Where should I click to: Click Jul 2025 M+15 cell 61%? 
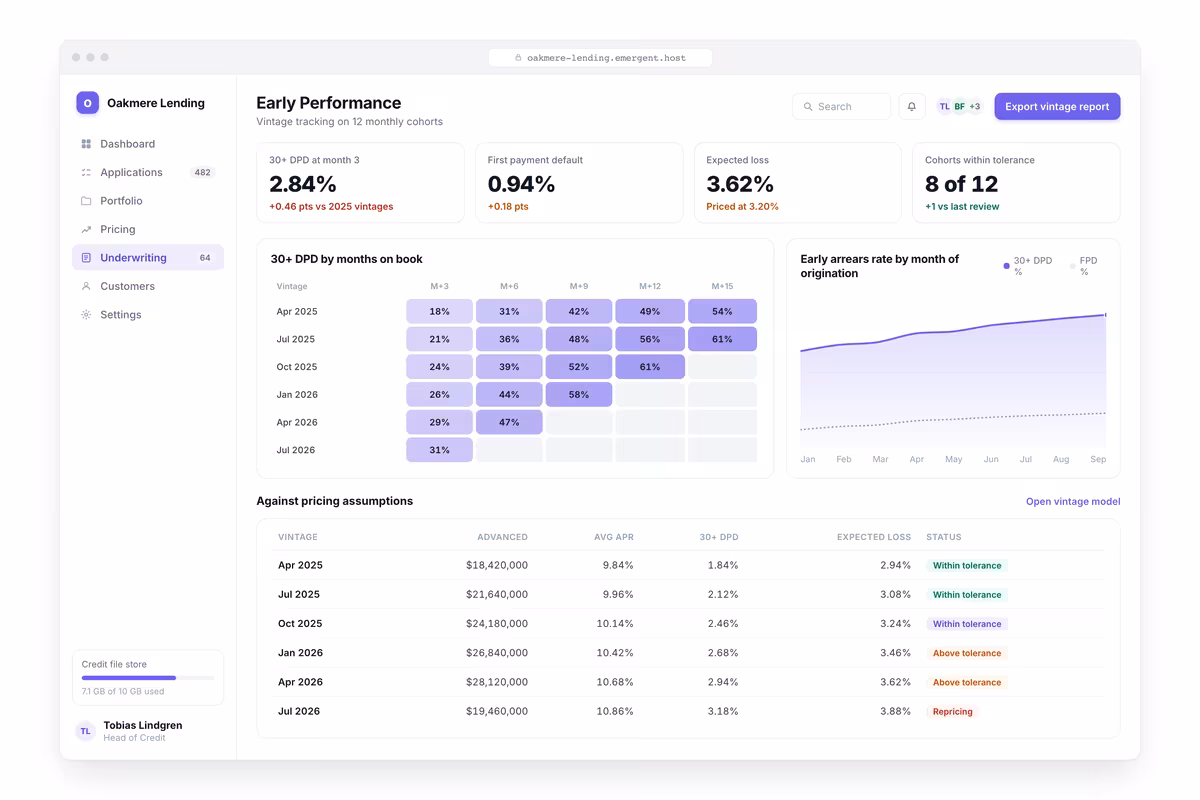point(722,339)
